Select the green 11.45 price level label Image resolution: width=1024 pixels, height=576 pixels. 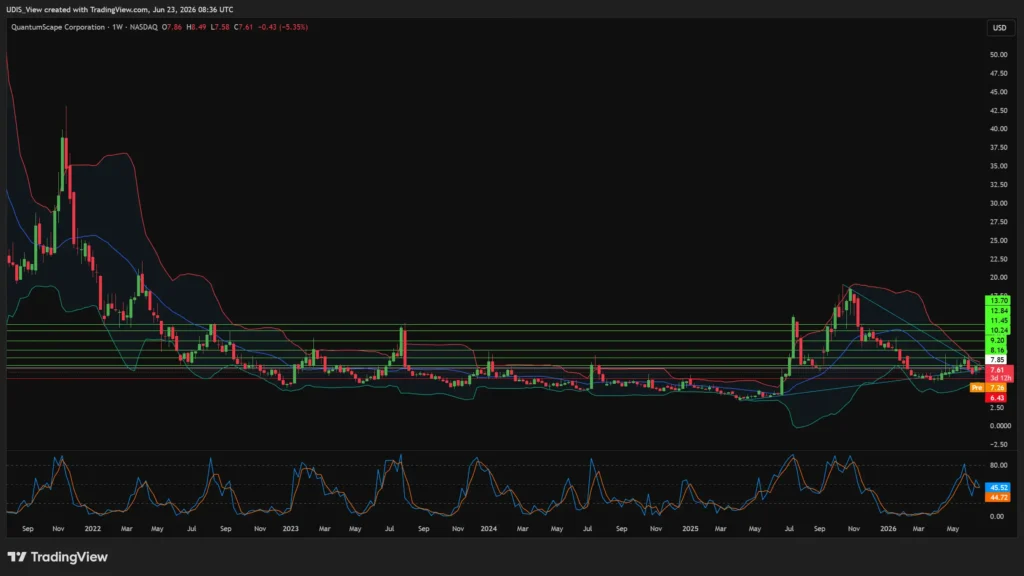pyautogui.click(x=998, y=321)
